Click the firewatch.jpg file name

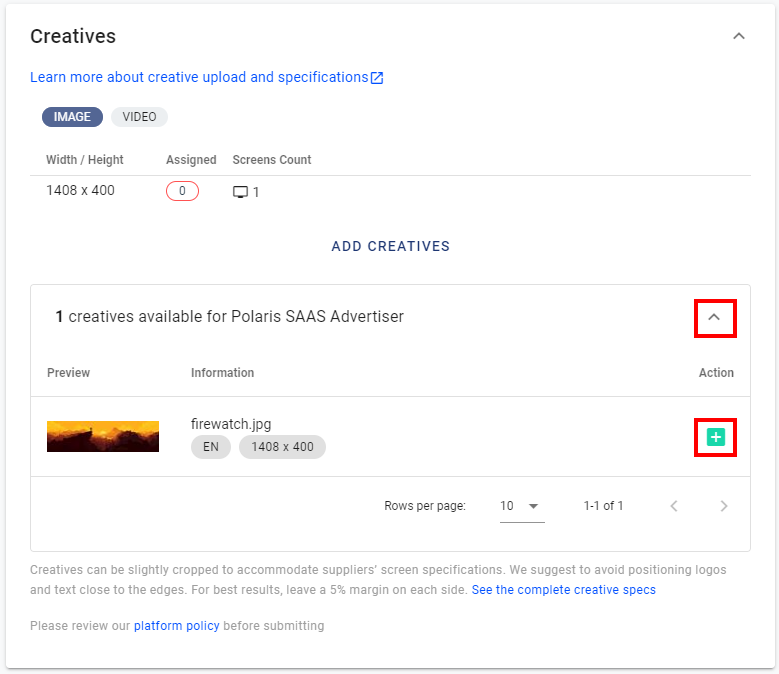click(231, 424)
